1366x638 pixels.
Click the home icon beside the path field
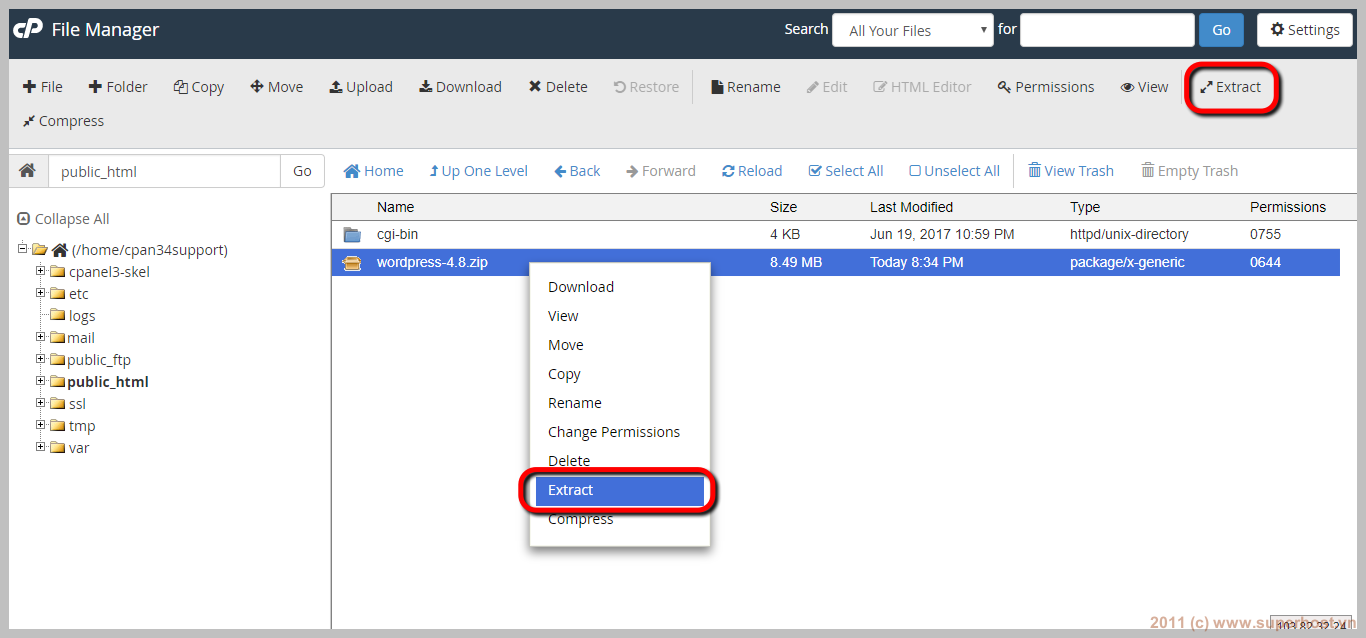[x=28, y=171]
